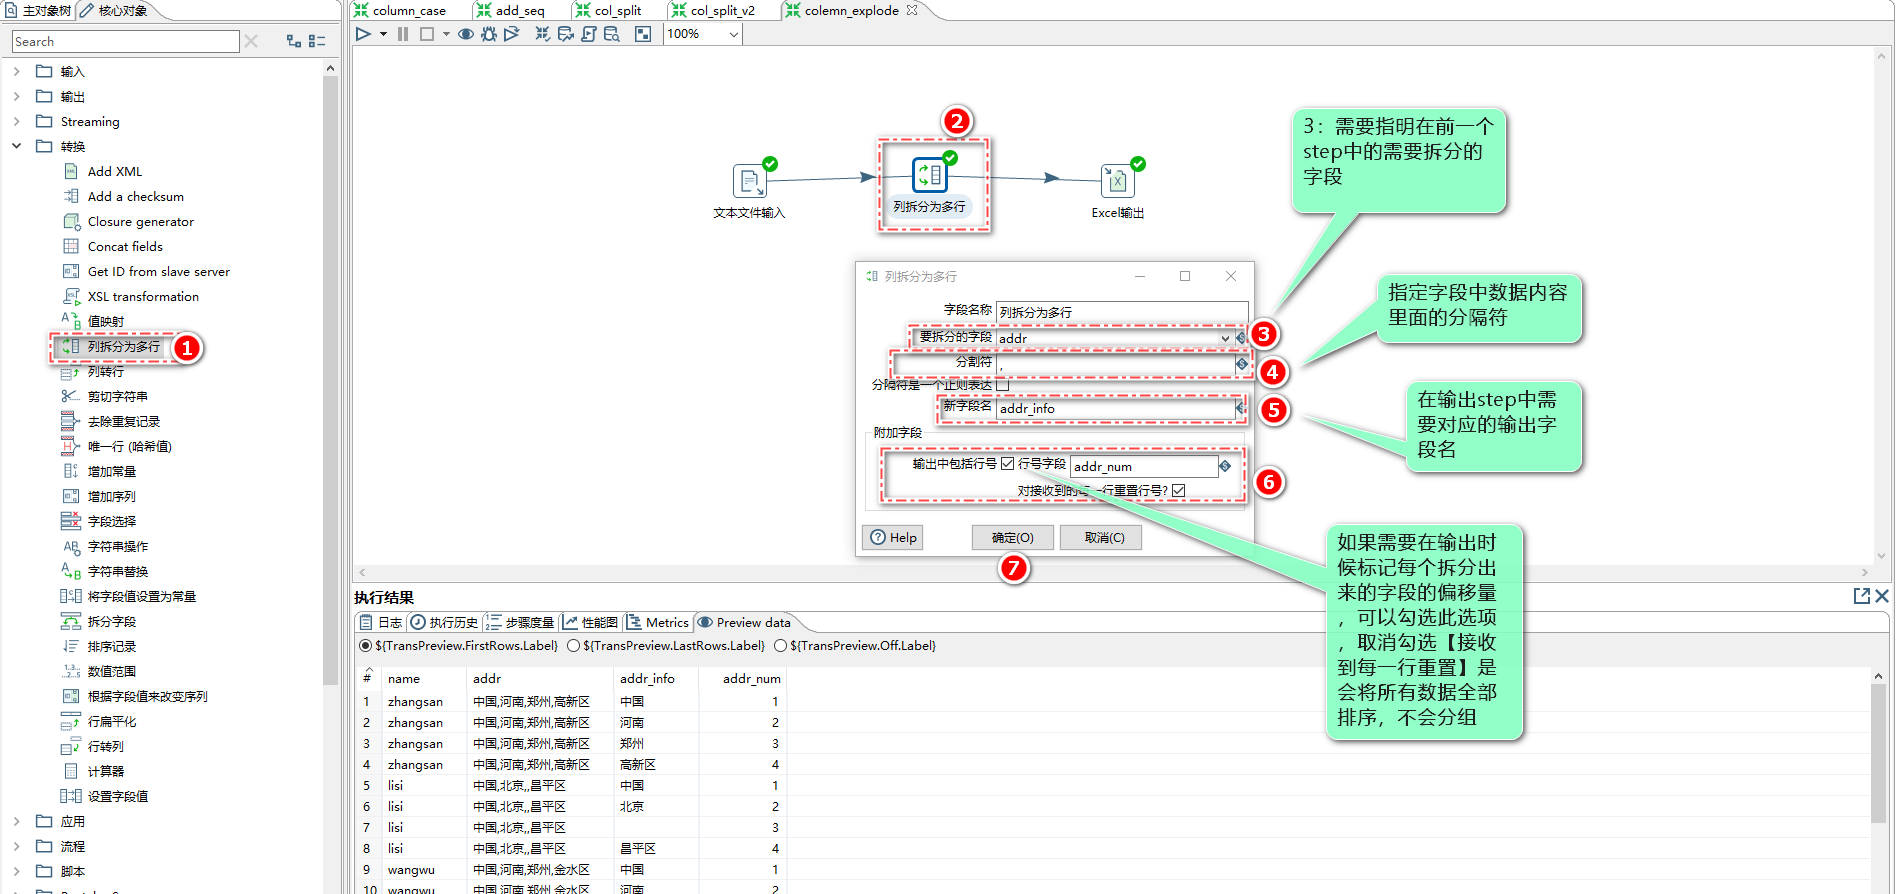Click the 新字段名 input field
The image size is (1896, 894).
1116,408
